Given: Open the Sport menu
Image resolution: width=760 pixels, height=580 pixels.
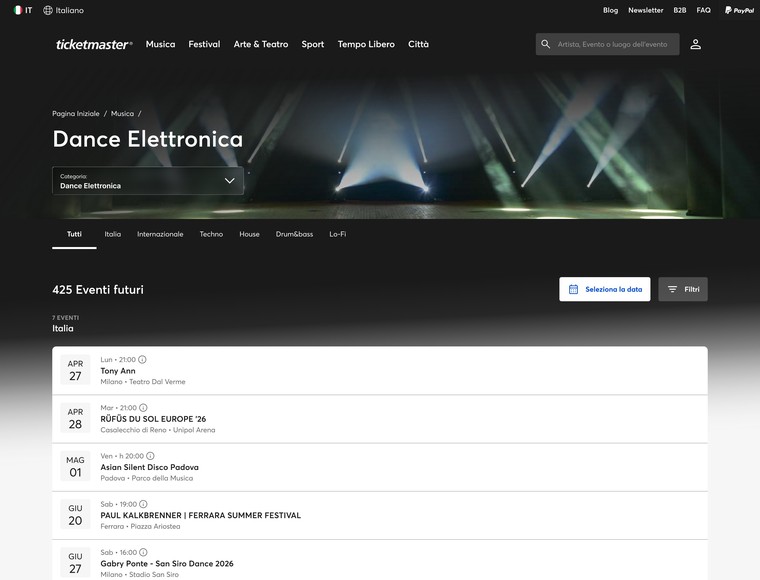Looking at the screenshot, I should point(313,44).
